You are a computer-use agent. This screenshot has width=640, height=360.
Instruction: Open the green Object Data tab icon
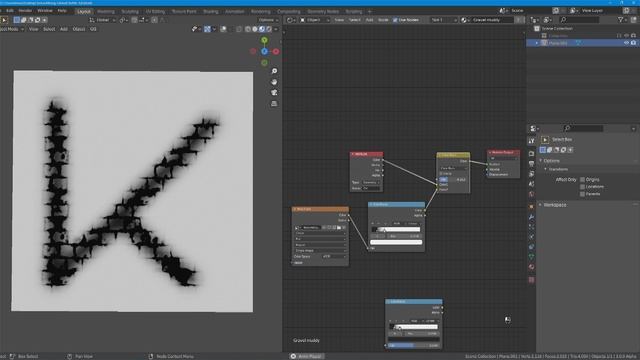(531, 257)
